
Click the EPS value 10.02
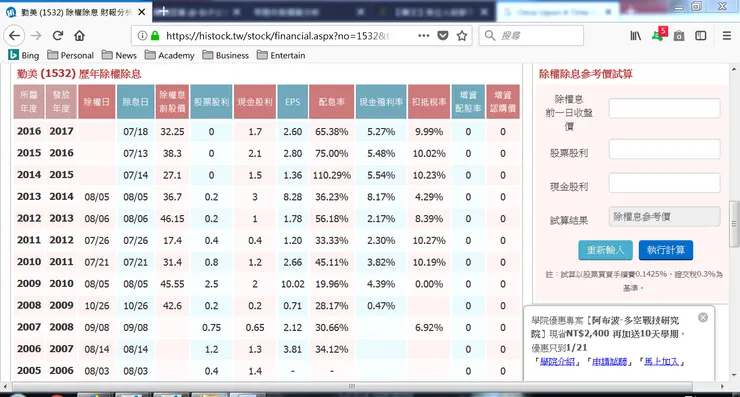pos(293,284)
